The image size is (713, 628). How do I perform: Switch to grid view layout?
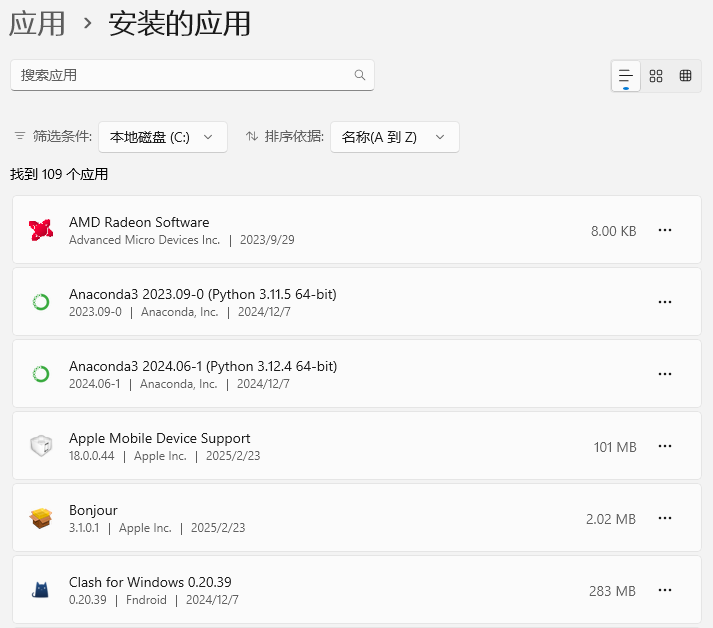[656, 76]
